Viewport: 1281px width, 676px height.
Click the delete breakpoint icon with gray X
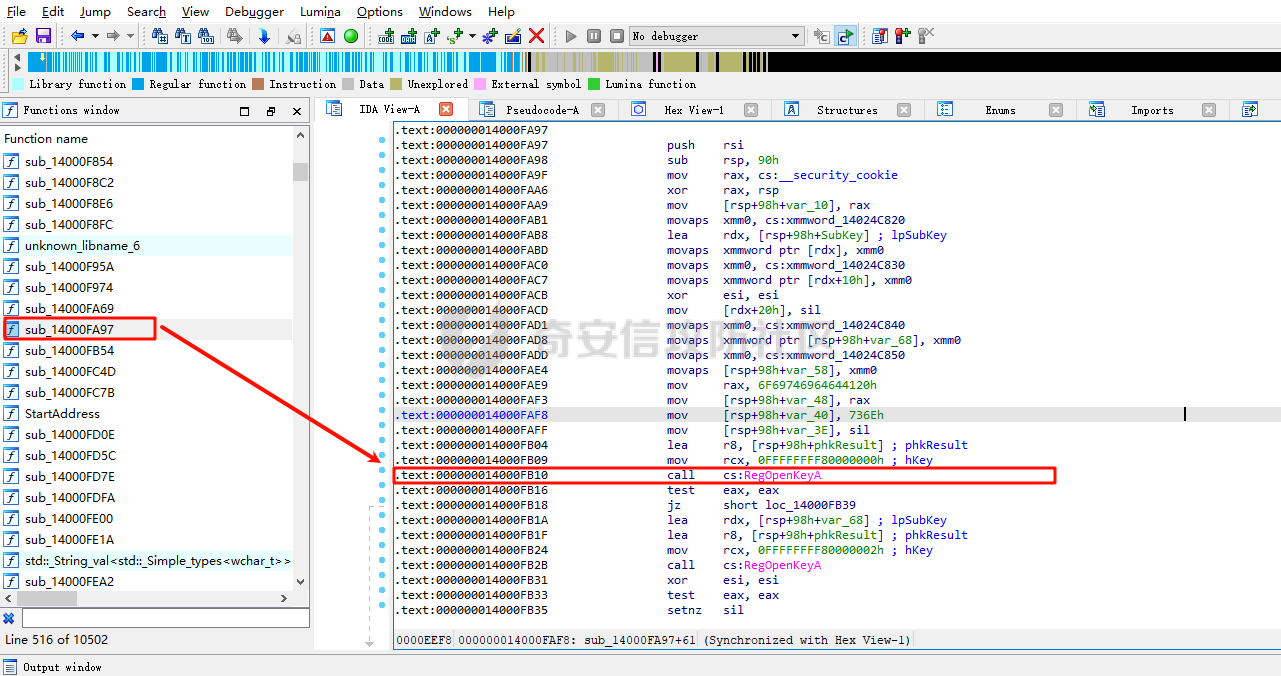click(926, 36)
